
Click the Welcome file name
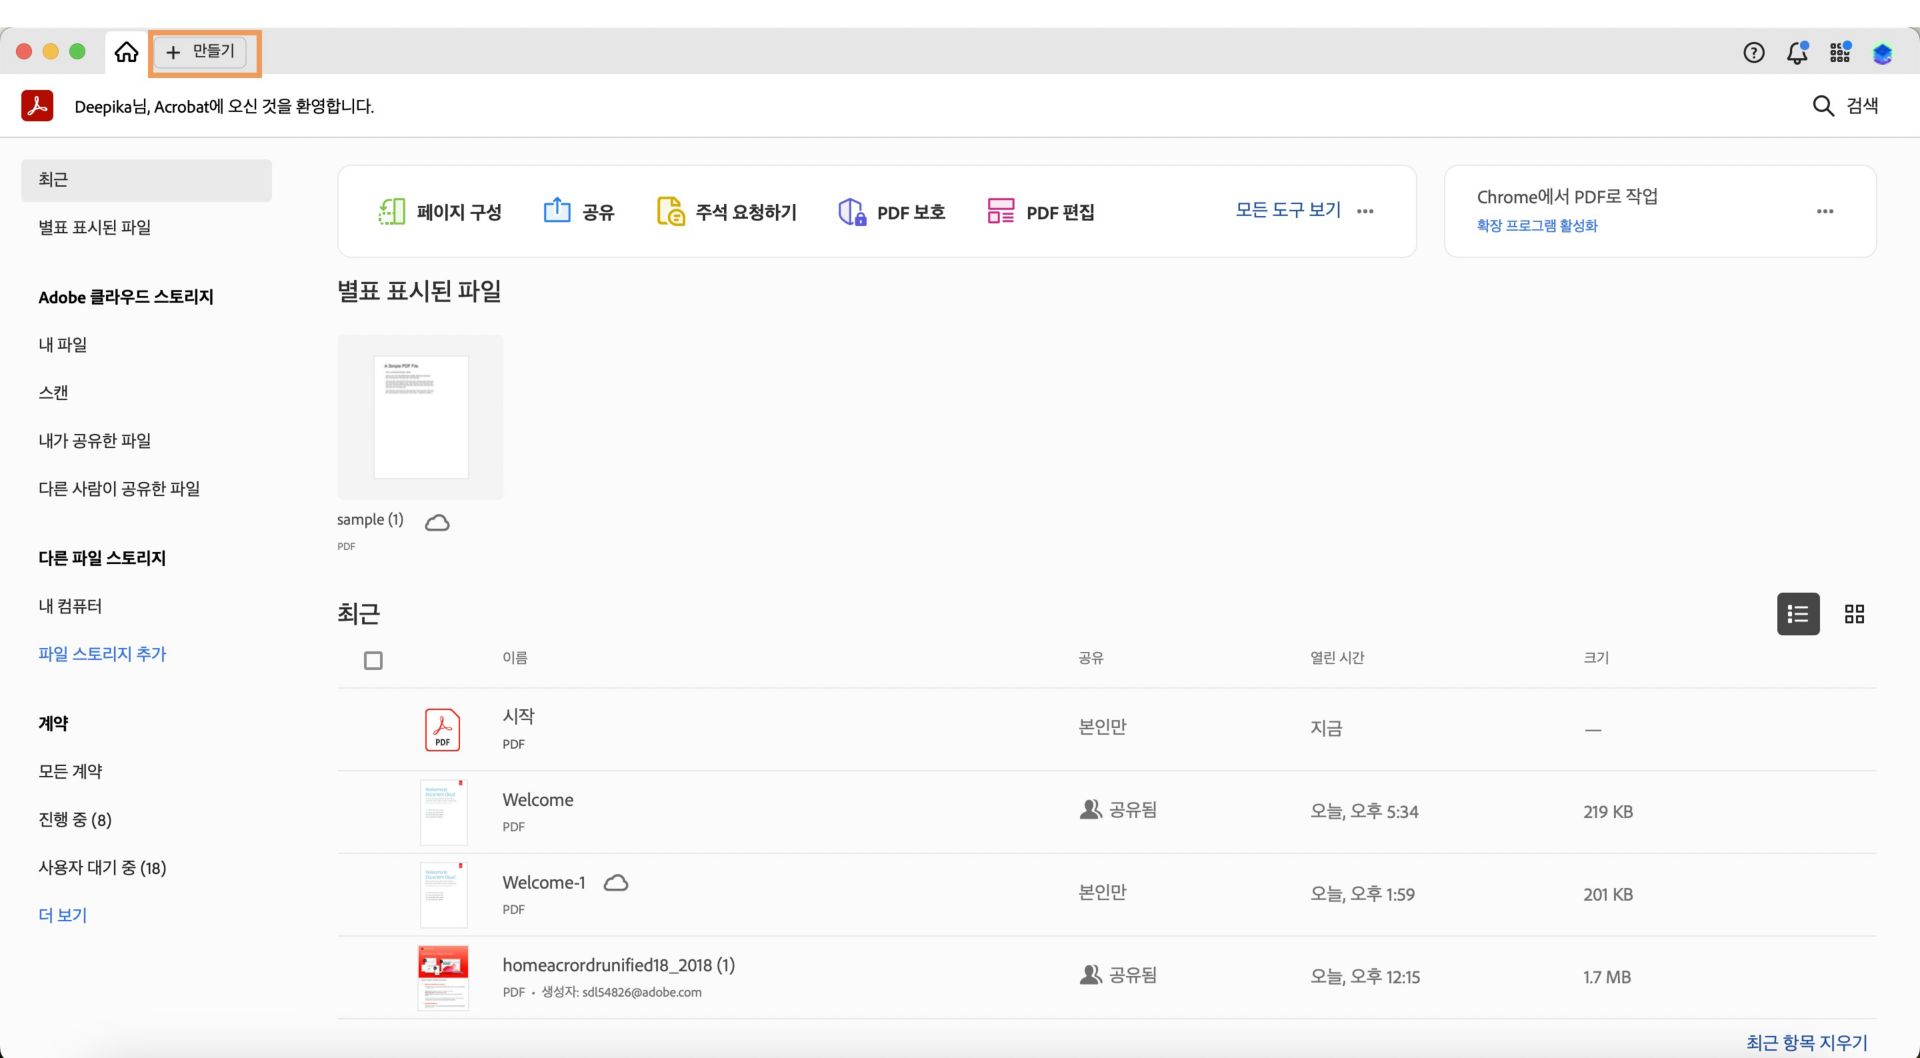pyautogui.click(x=538, y=800)
